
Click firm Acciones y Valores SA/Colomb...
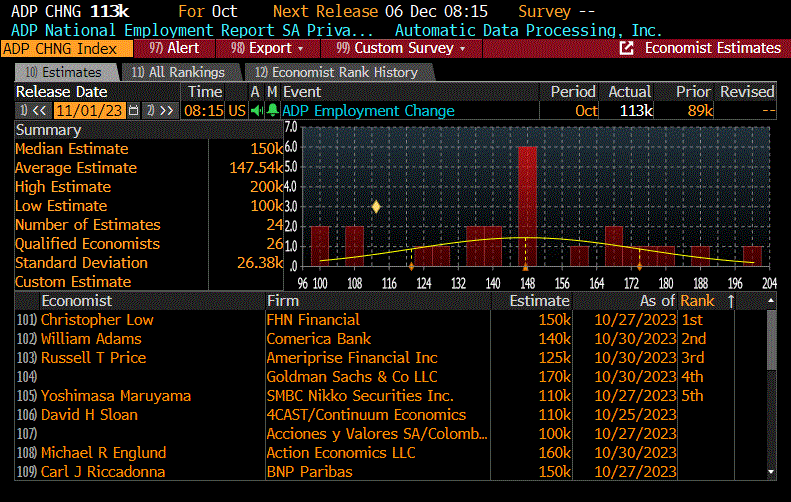click(x=377, y=434)
